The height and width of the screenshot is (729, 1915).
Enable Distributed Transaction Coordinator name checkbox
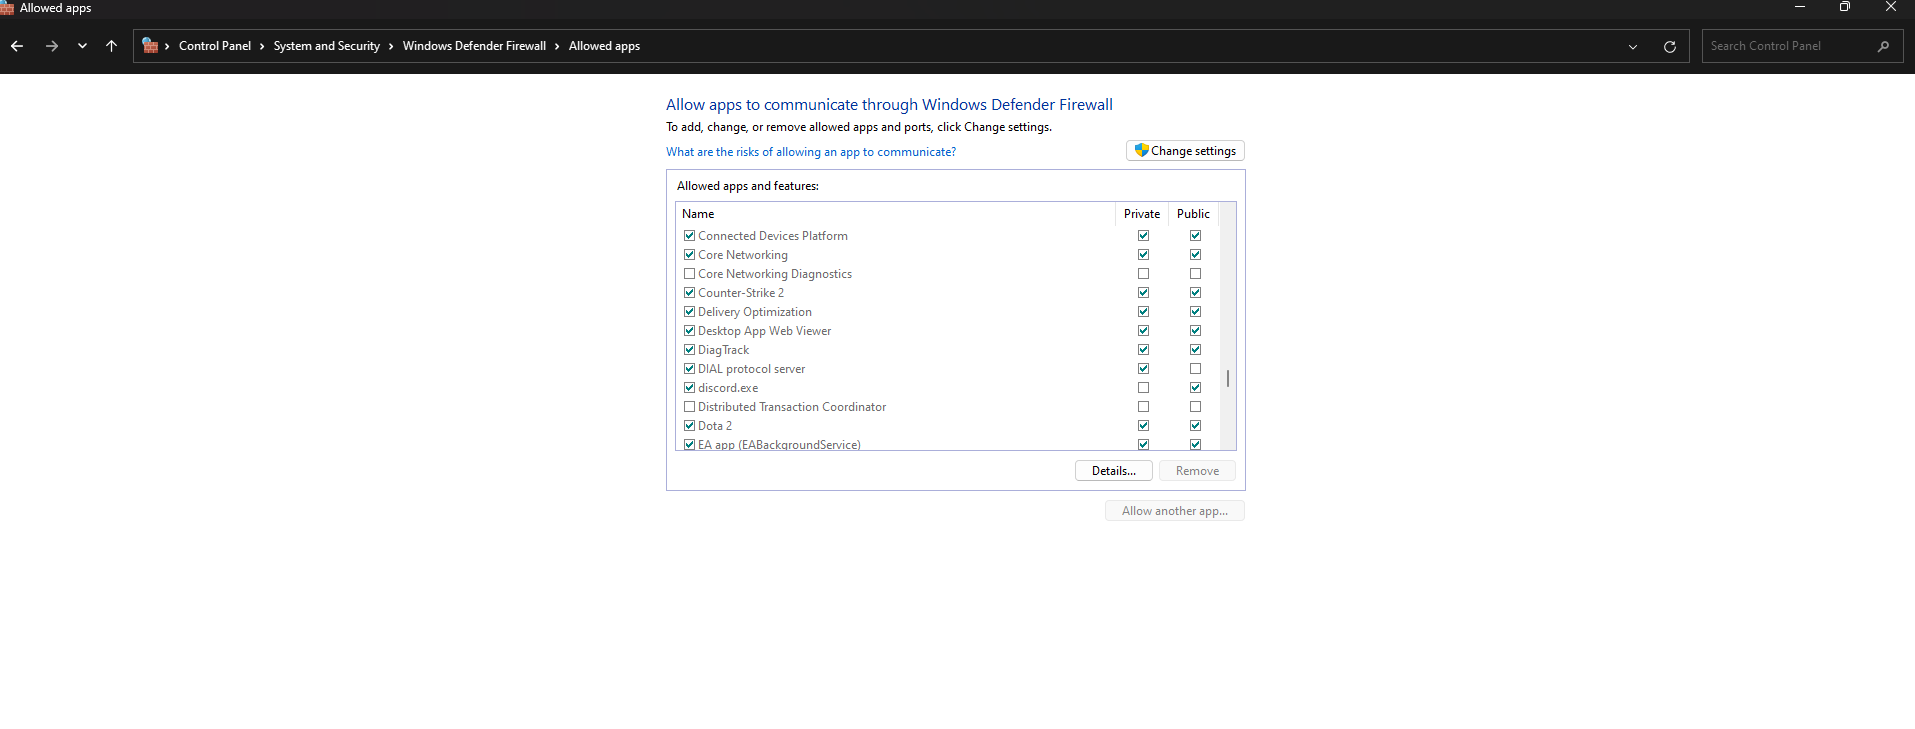(x=689, y=407)
